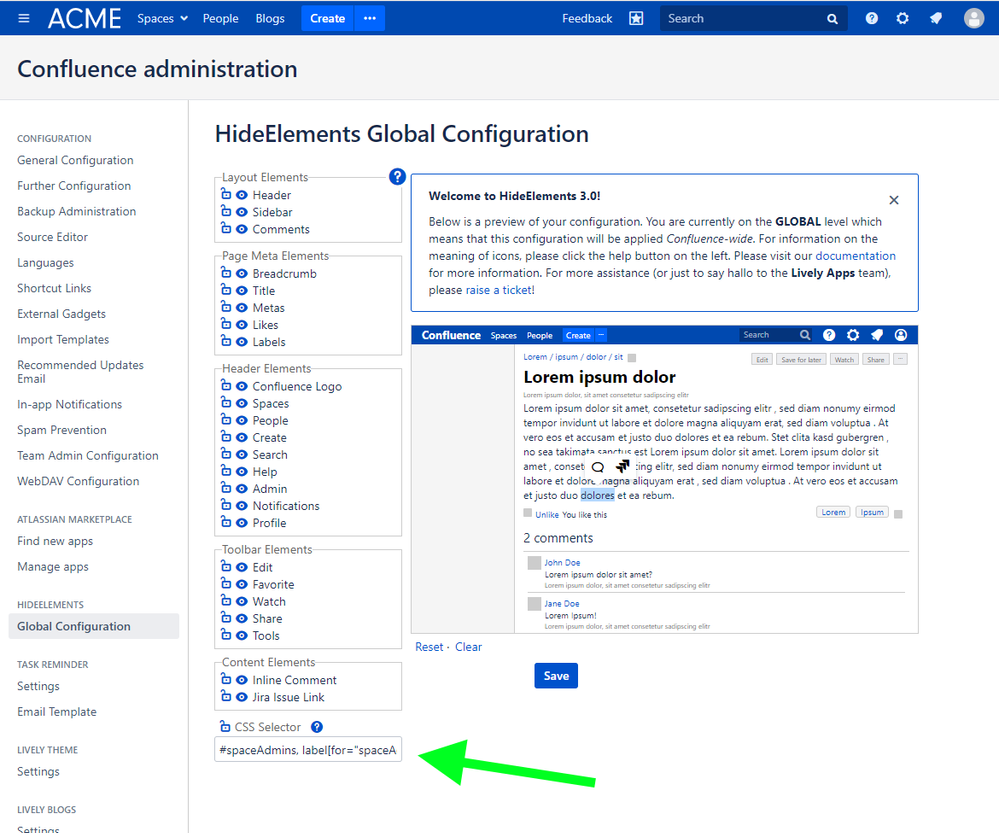Click the lock icon next to Header
The height and width of the screenshot is (833, 999).
coord(226,194)
